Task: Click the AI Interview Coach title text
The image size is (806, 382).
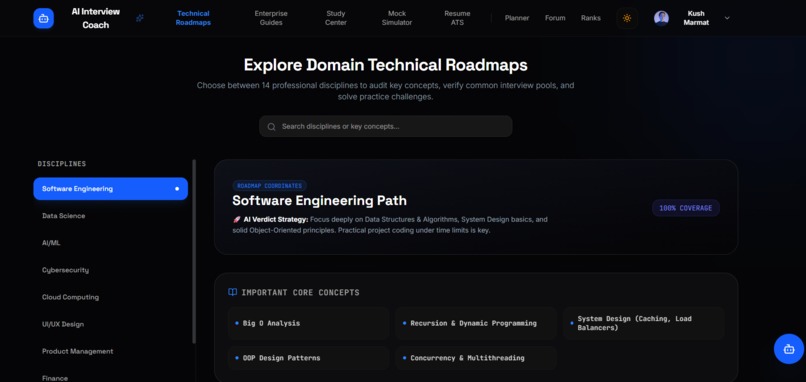Action: (96, 18)
